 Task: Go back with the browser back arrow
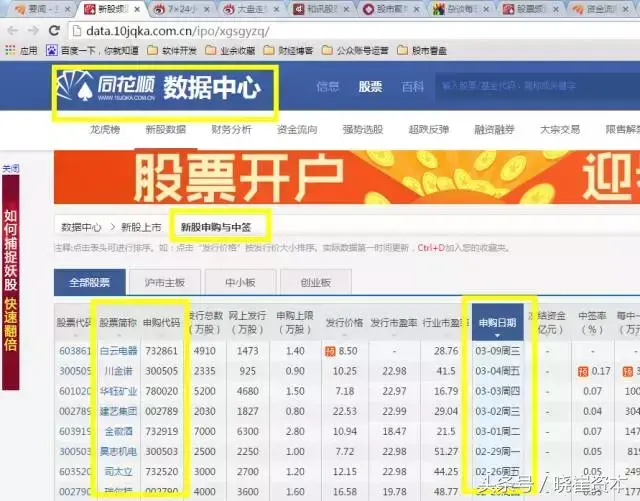[x=13, y=31]
